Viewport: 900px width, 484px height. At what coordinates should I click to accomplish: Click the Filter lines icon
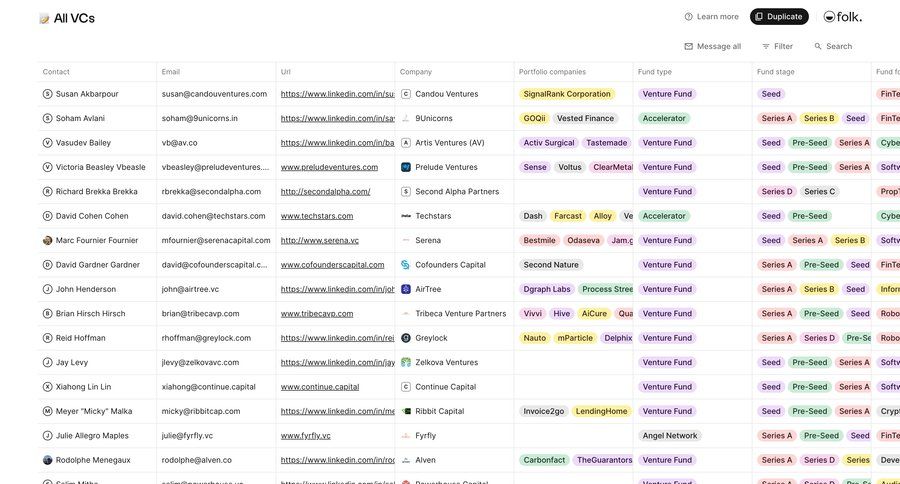pyautogui.click(x=766, y=46)
